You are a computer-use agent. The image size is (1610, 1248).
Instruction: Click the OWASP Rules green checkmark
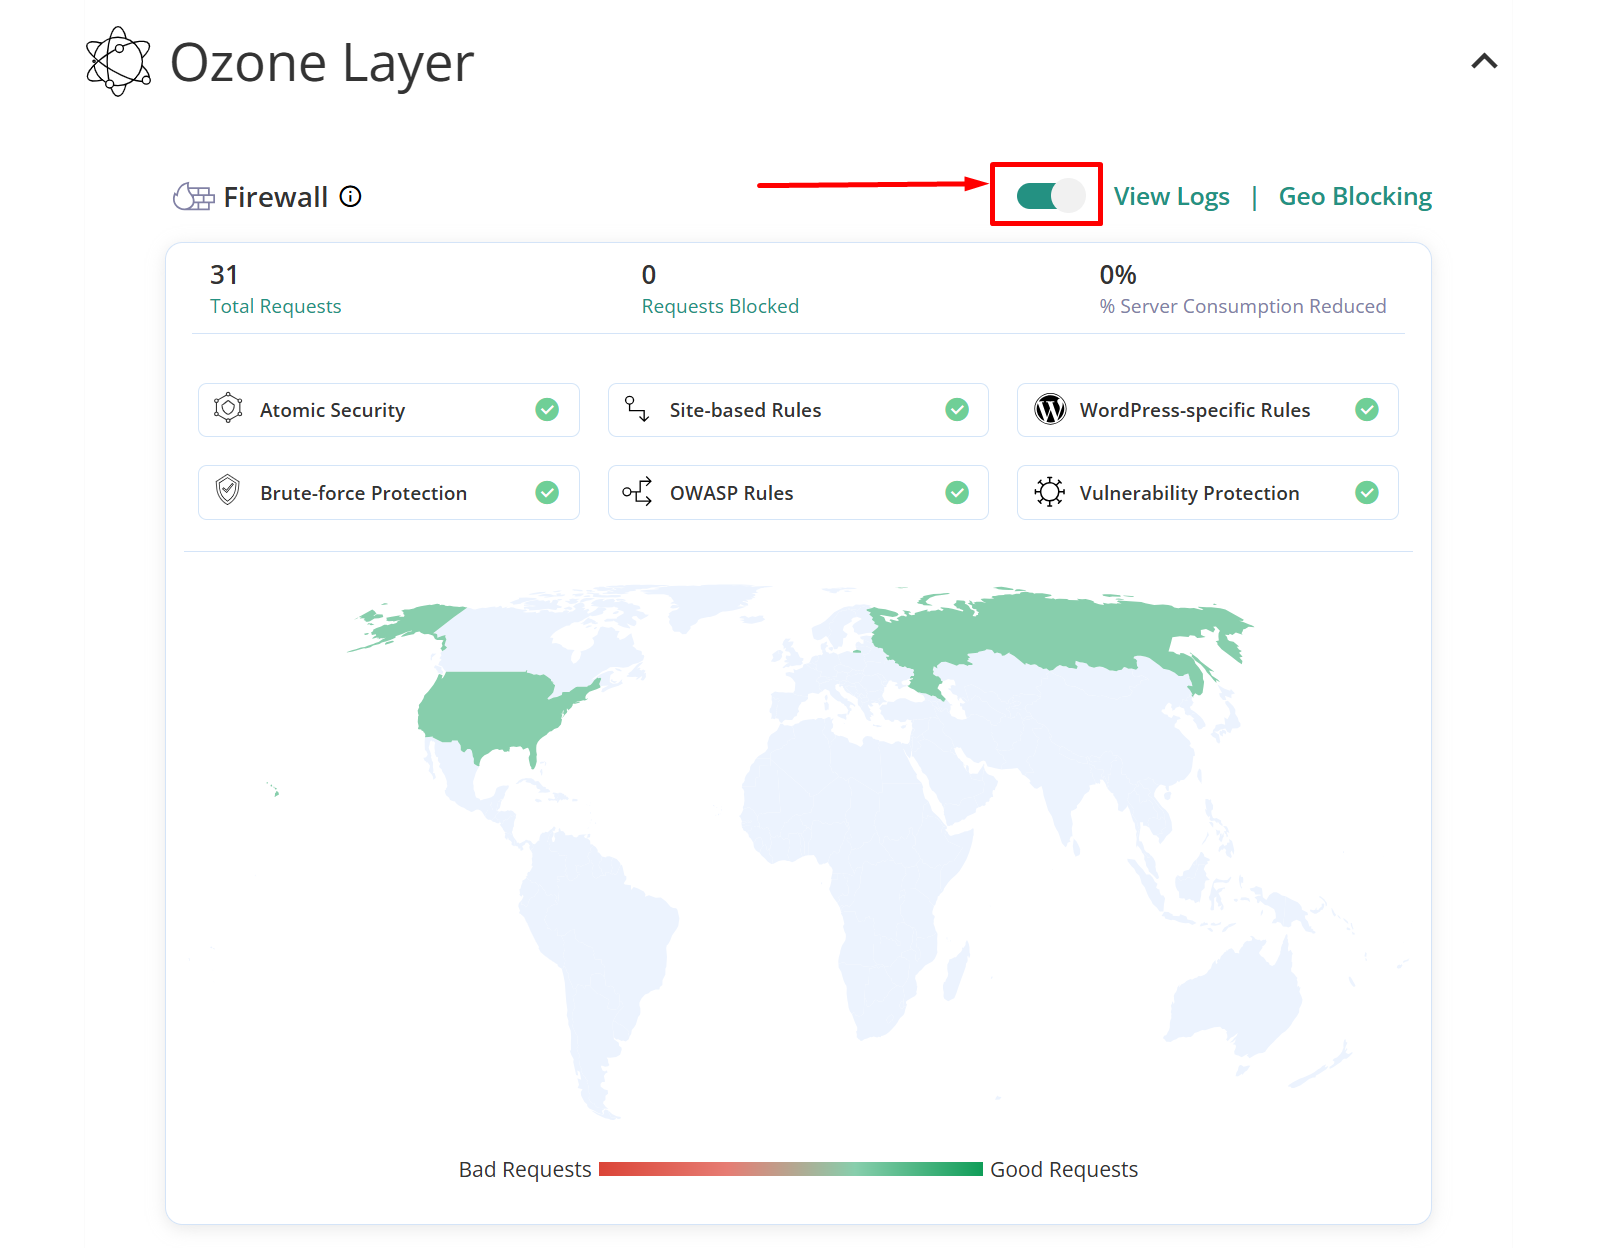(x=957, y=492)
